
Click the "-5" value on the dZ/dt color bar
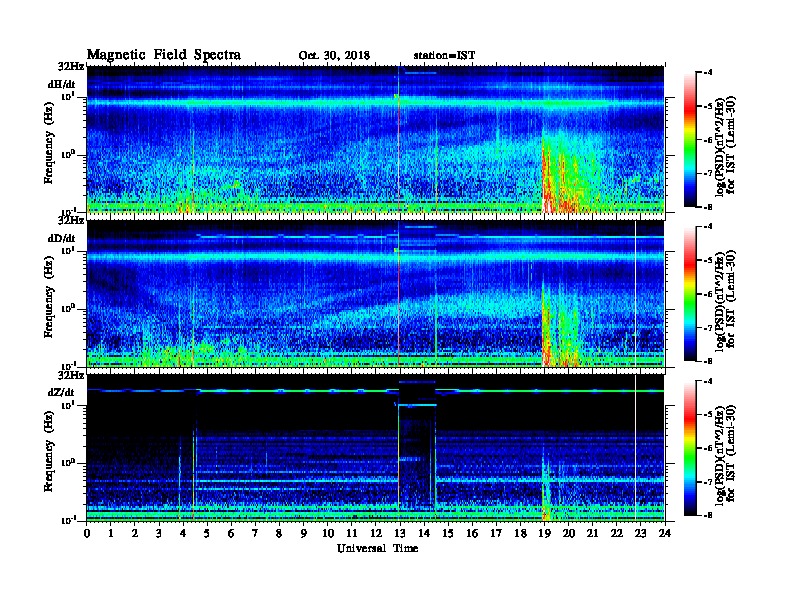point(707,414)
